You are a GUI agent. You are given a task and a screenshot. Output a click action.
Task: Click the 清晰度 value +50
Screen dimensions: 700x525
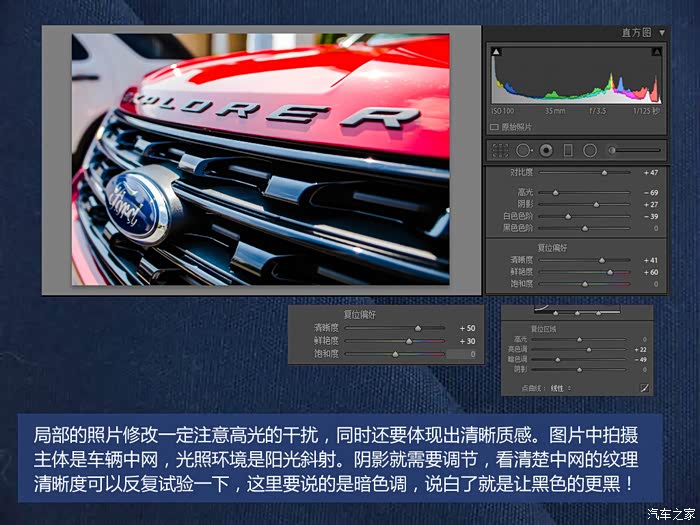(x=467, y=328)
